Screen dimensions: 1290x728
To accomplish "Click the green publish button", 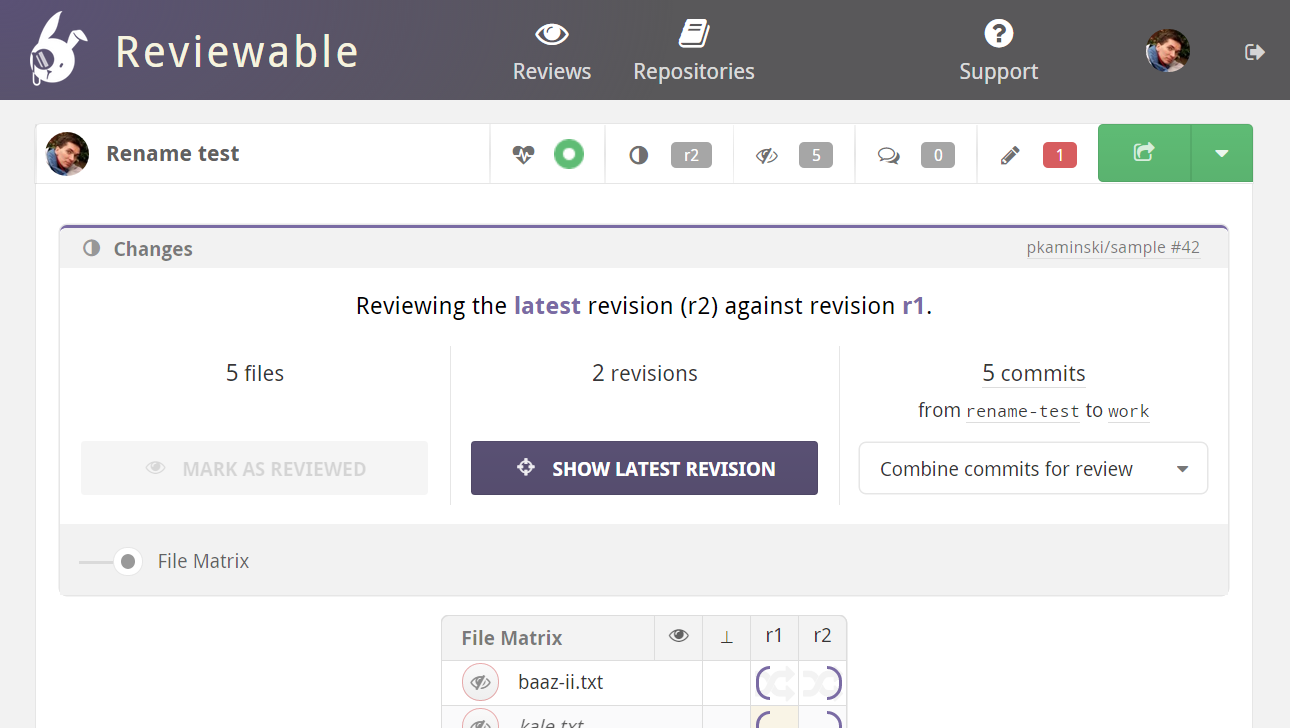I will point(1144,153).
